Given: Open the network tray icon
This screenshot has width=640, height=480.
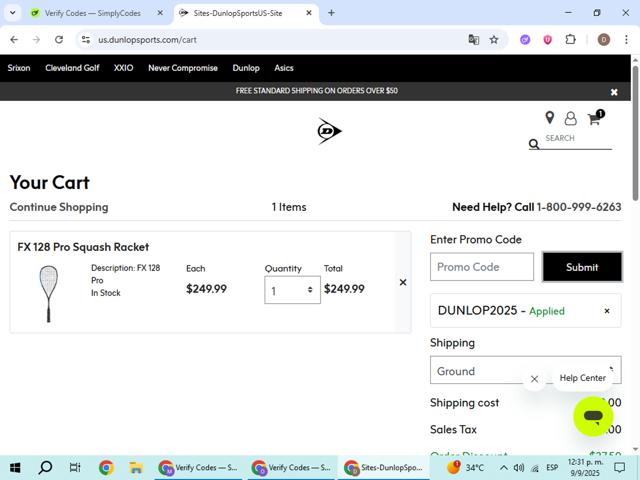Looking at the screenshot, I should click(535, 468).
